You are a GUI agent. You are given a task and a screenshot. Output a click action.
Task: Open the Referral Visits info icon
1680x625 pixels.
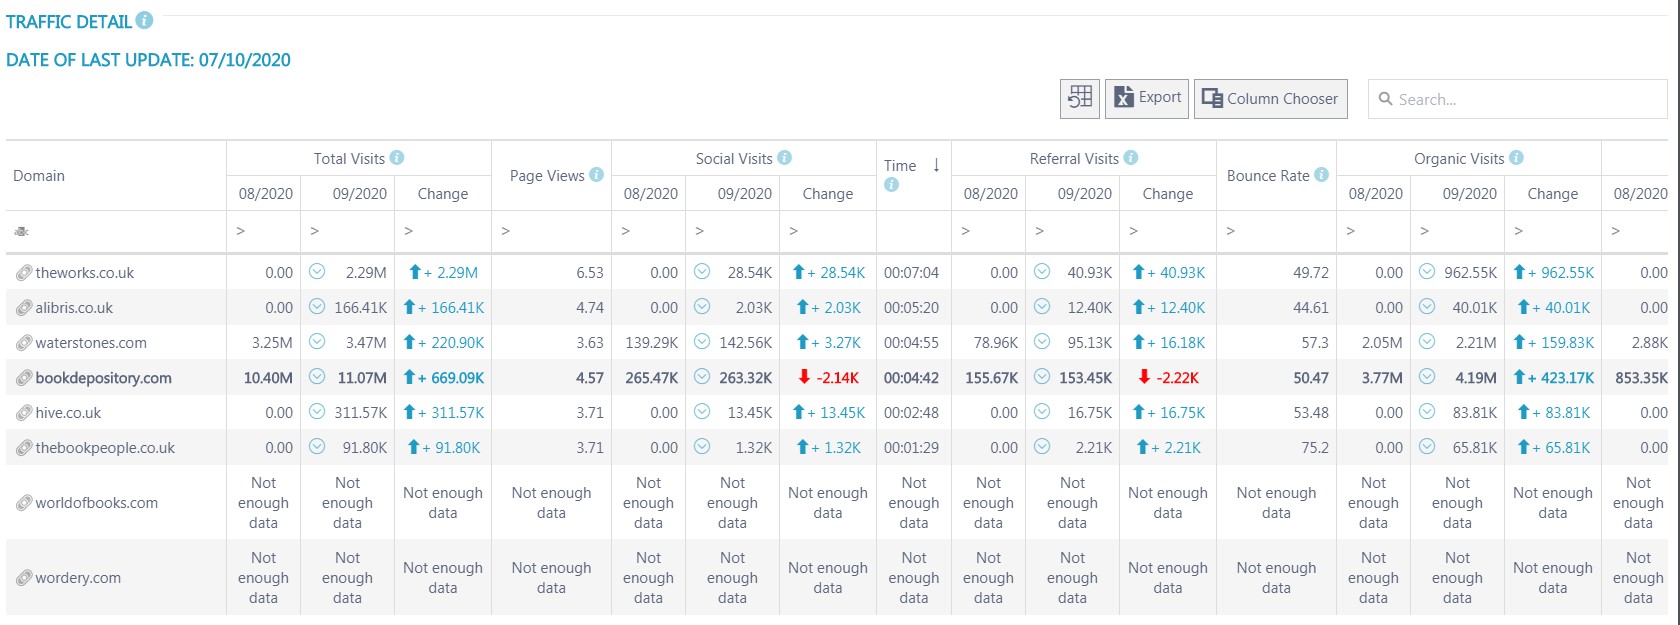point(1131,158)
